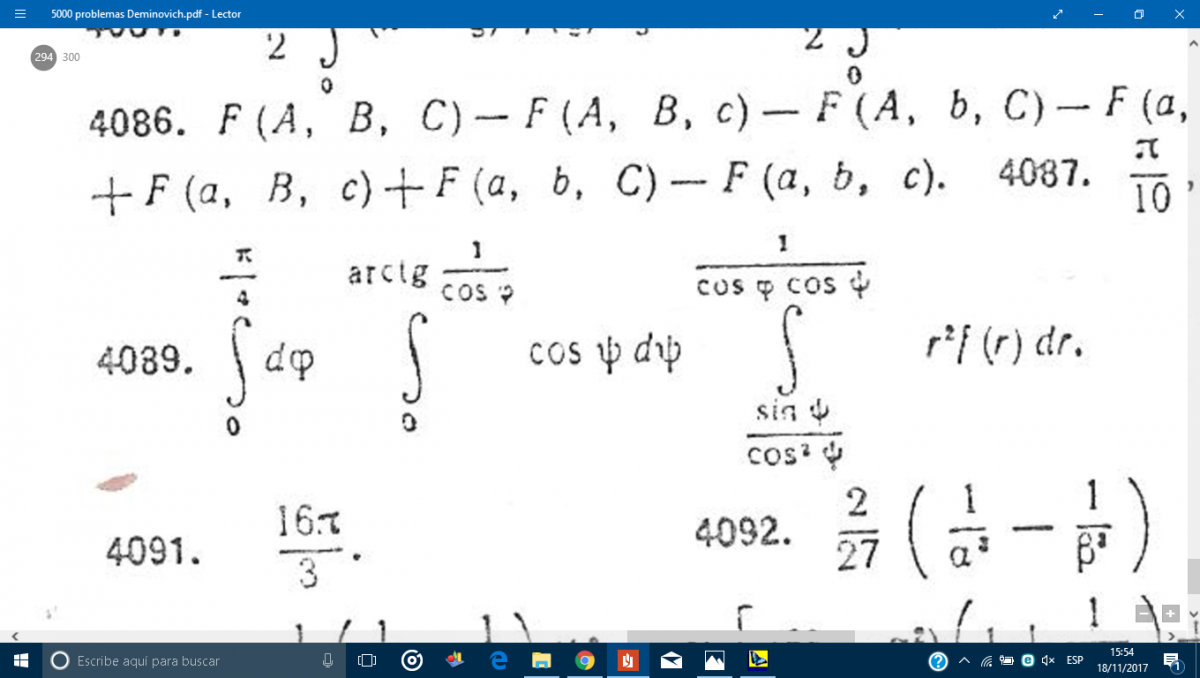Click the Cortana search box
This screenshot has height=678, width=1200.
tap(180, 660)
